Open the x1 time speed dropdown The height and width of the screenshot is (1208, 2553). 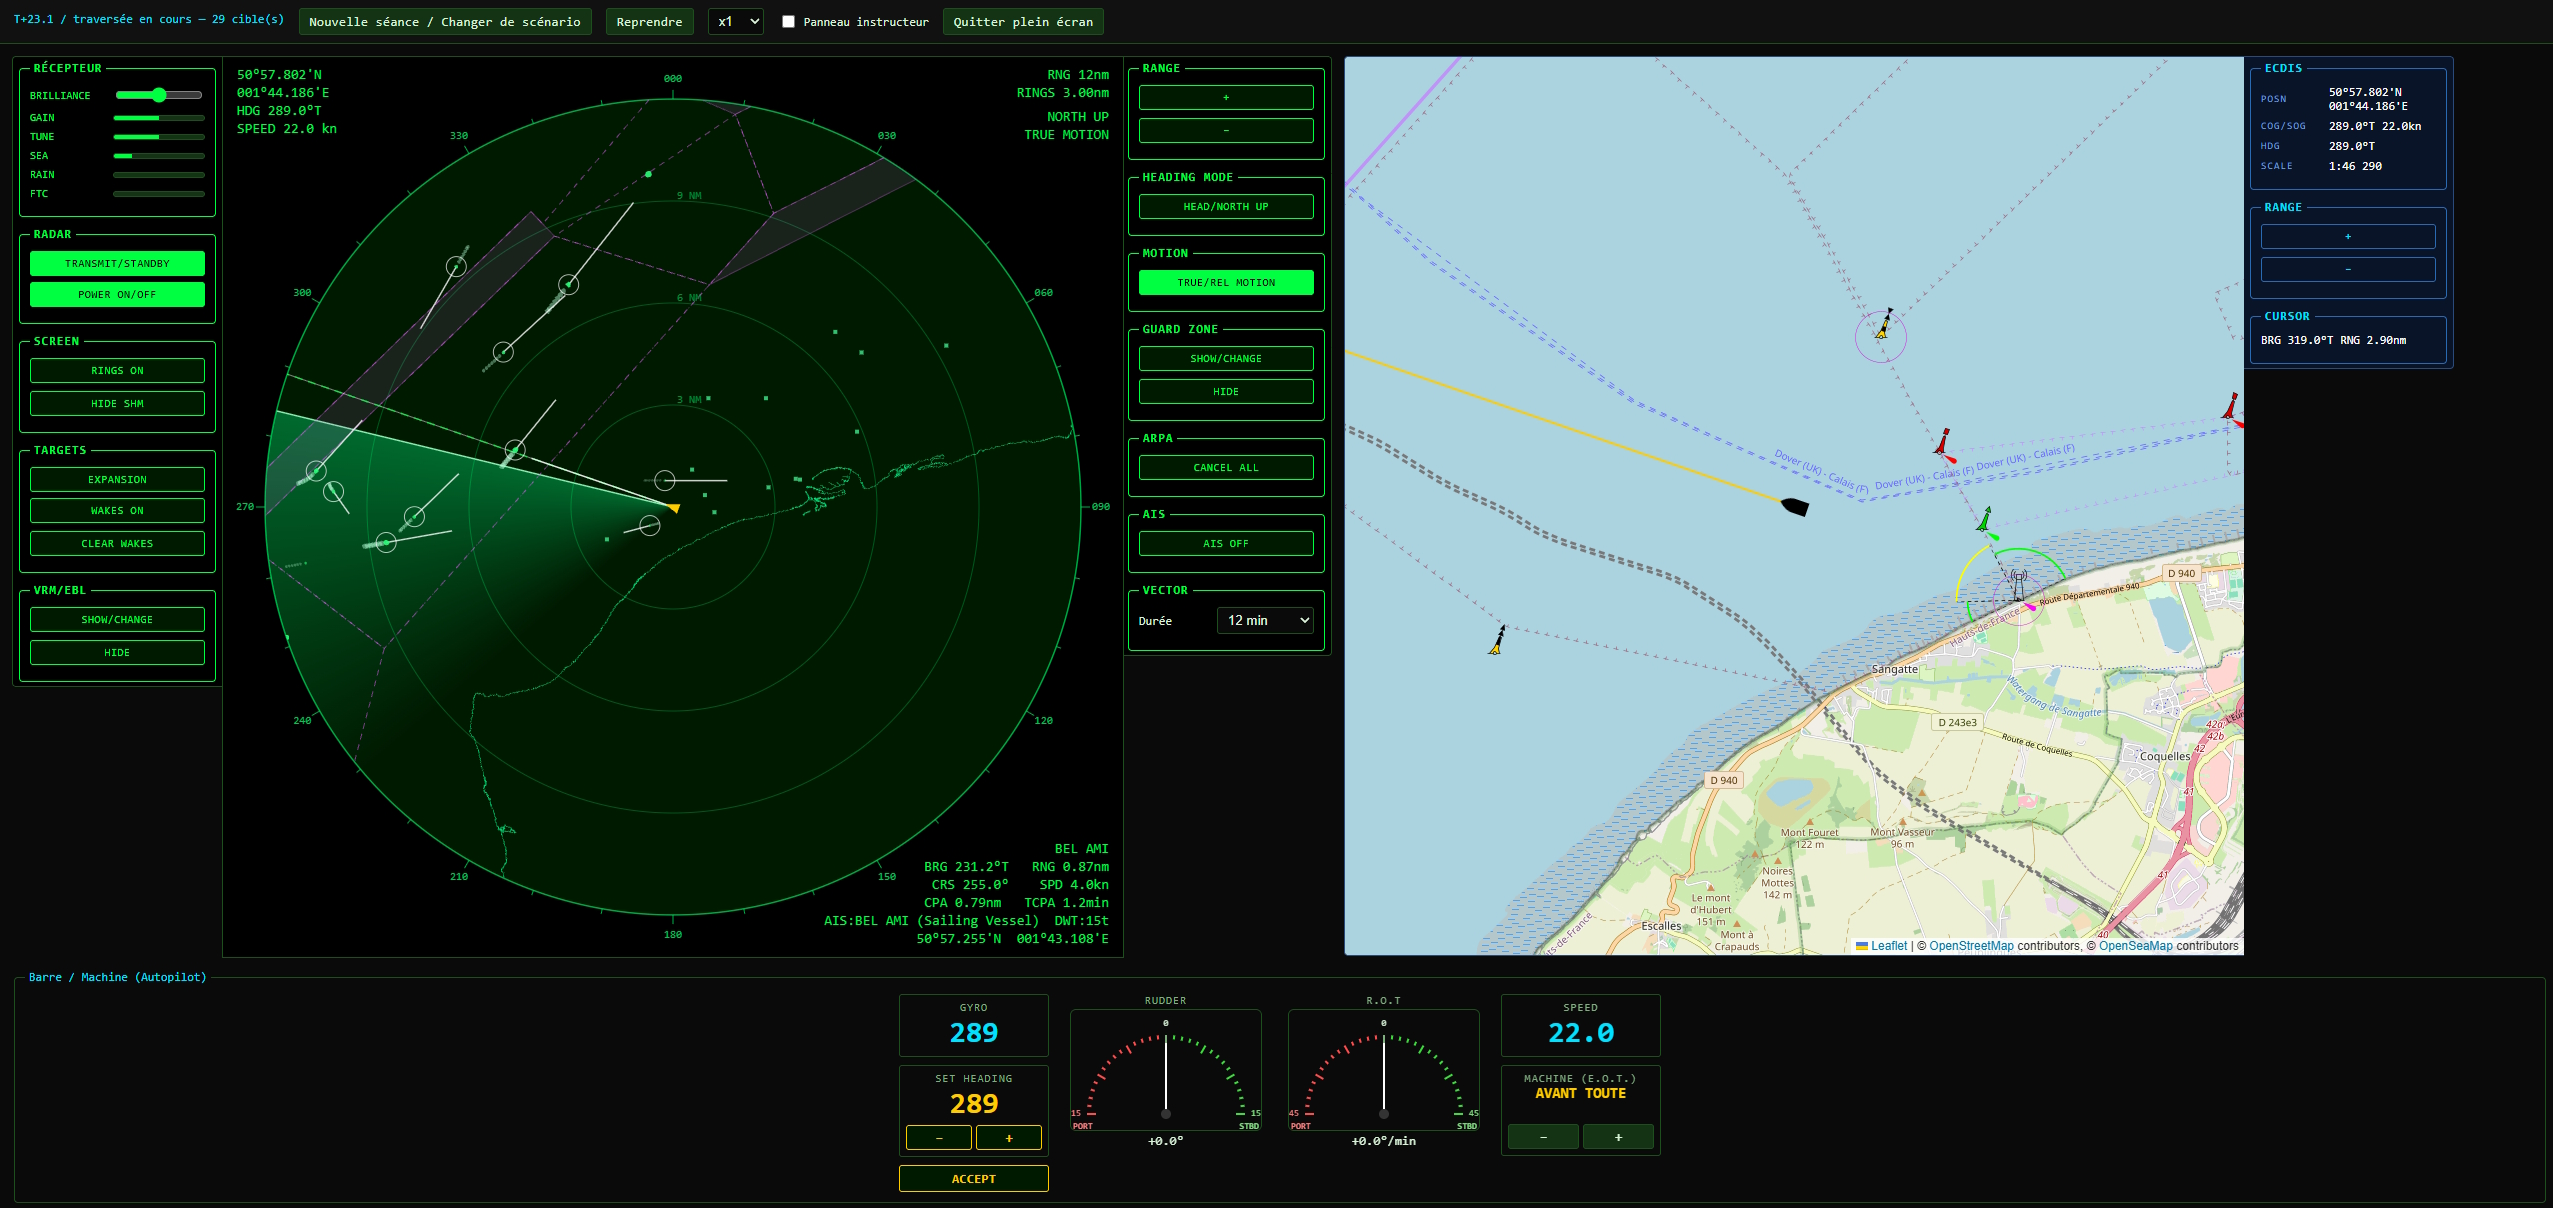pos(736,22)
